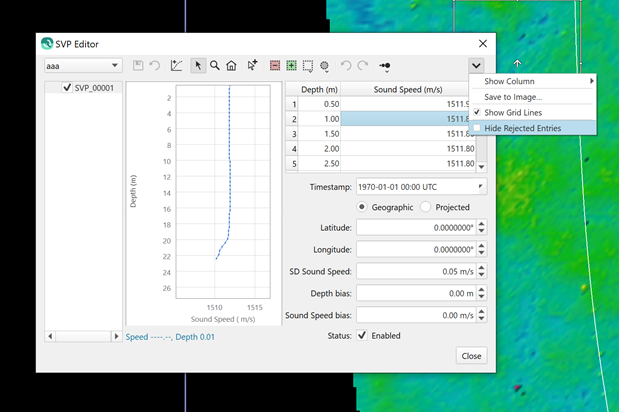
Task: Click the add-point cursor tool
Action: click(x=252, y=66)
